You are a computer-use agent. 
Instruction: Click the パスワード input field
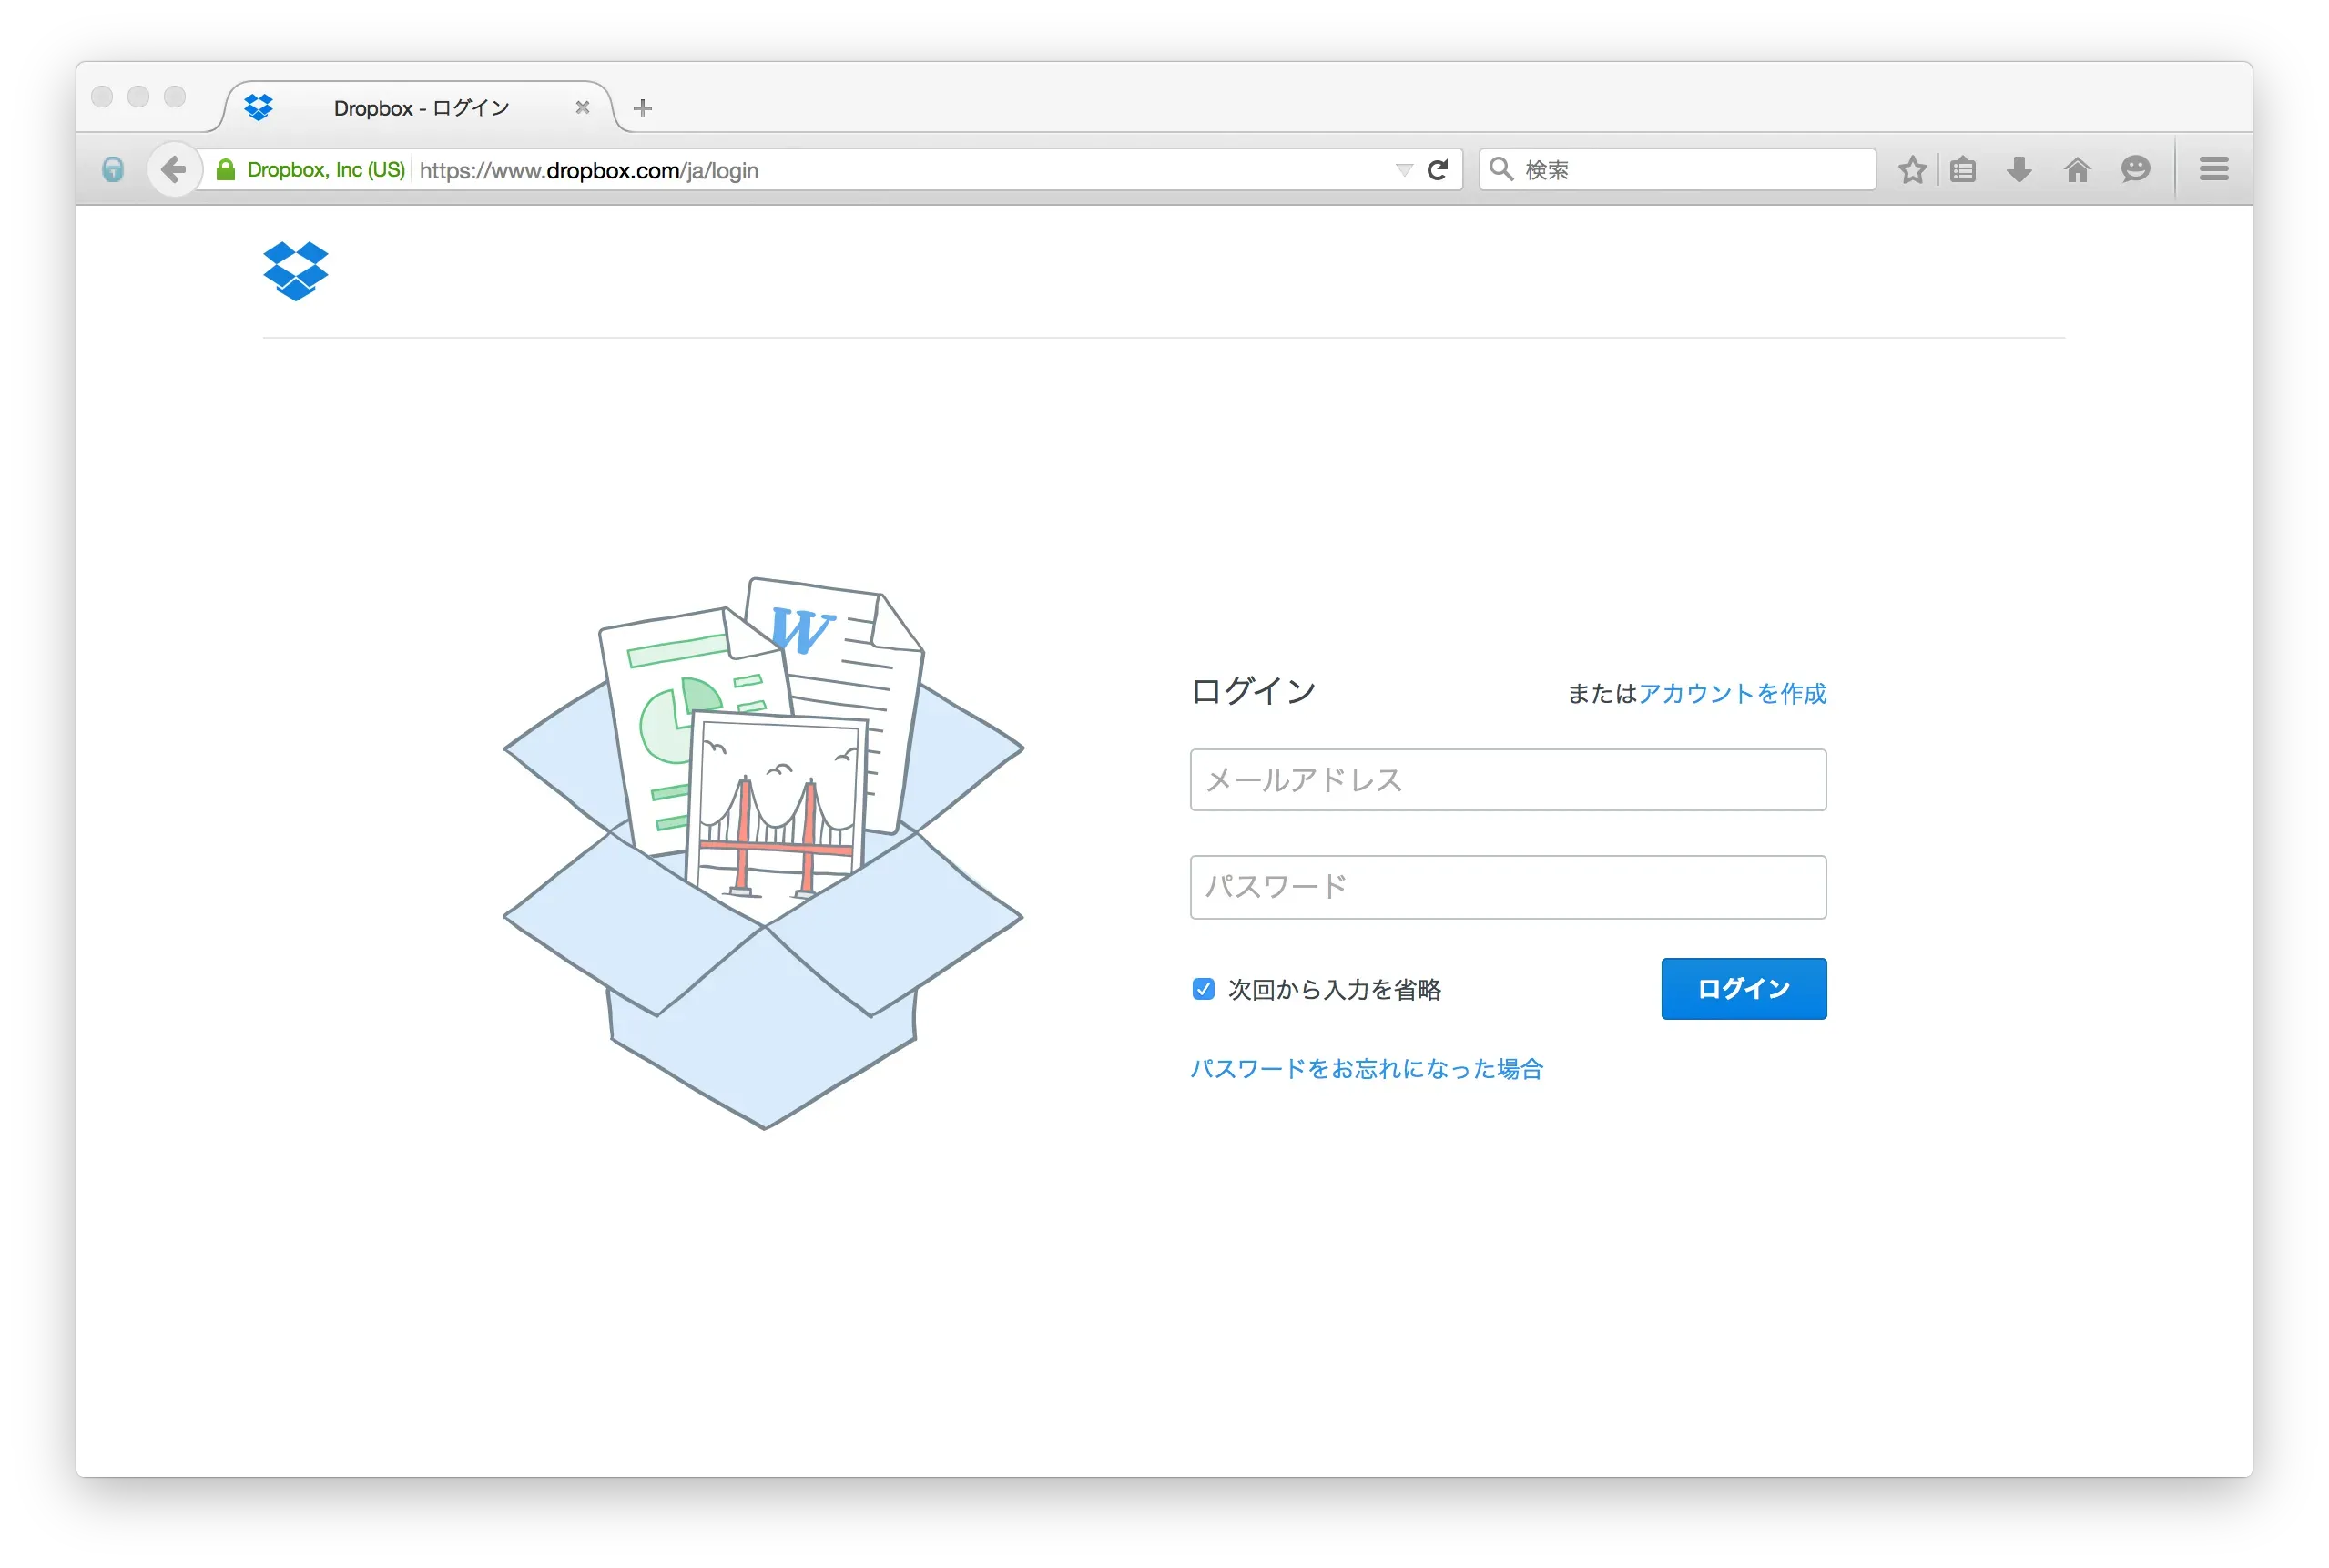pyautogui.click(x=1507, y=886)
